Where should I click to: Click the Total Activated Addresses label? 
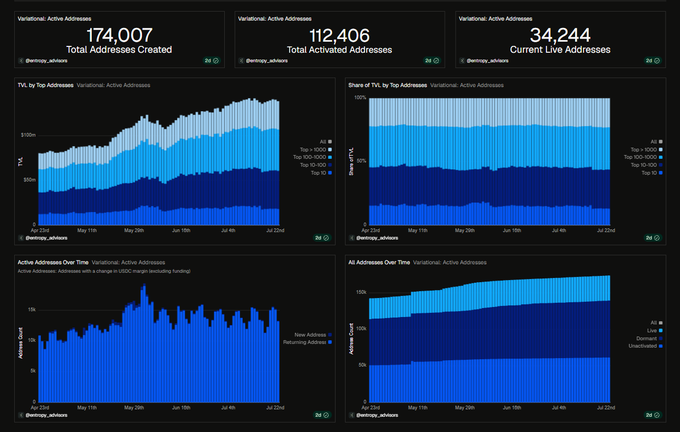click(x=340, y=50)
